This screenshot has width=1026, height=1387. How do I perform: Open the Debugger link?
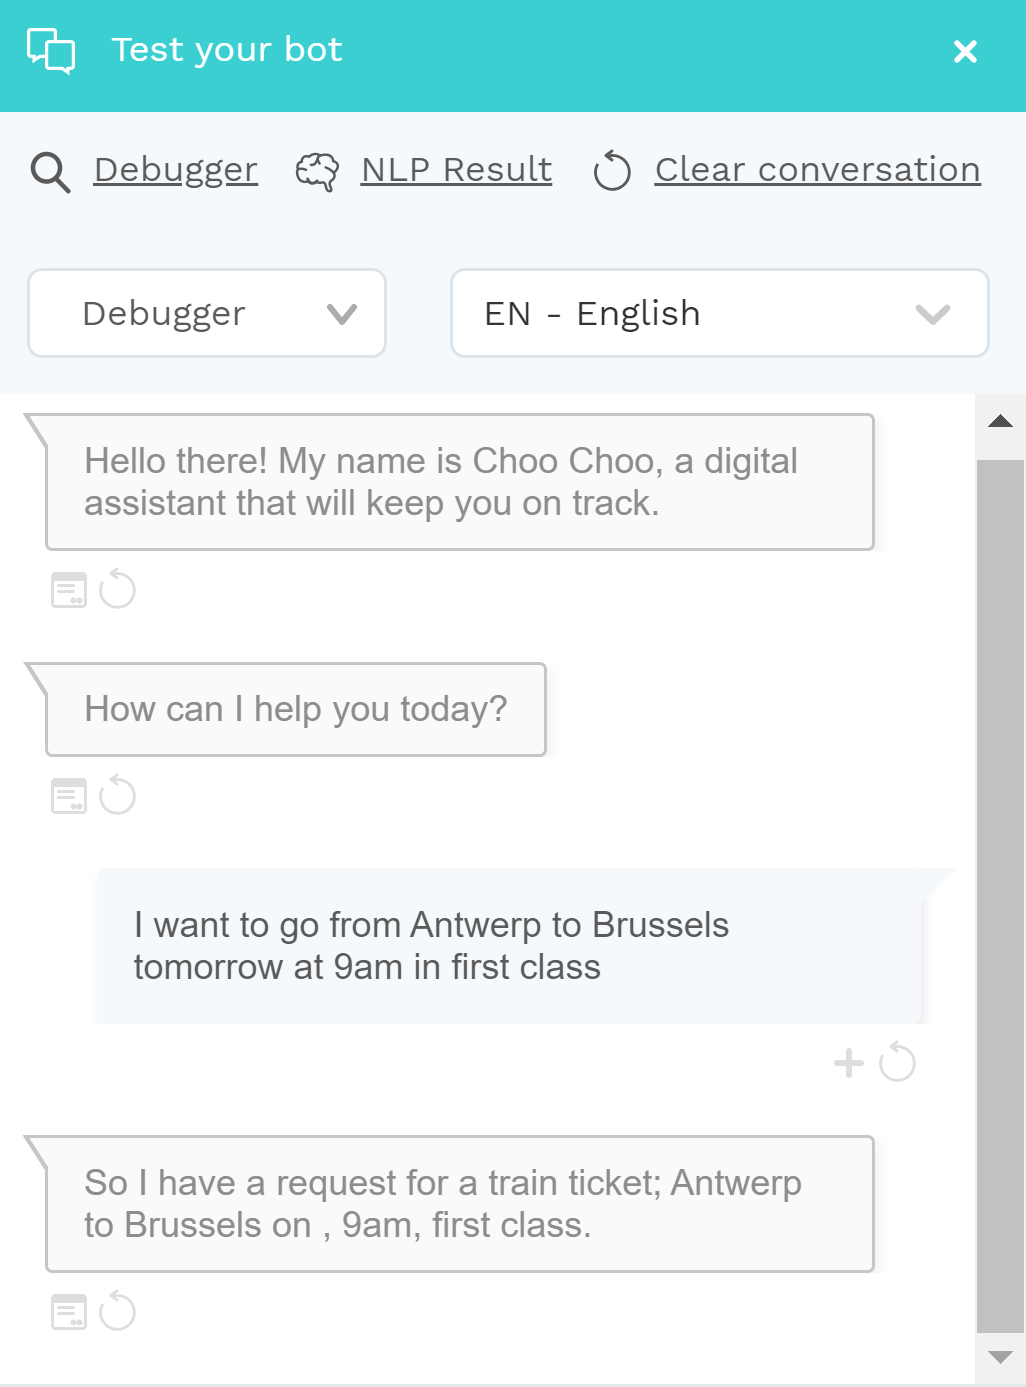click(176, 170)
